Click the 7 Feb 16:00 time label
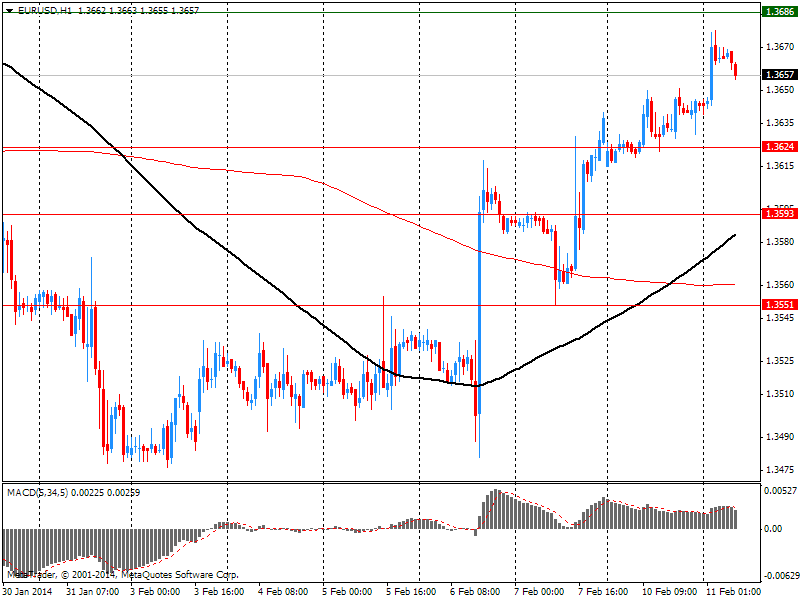 pos(604,592)
